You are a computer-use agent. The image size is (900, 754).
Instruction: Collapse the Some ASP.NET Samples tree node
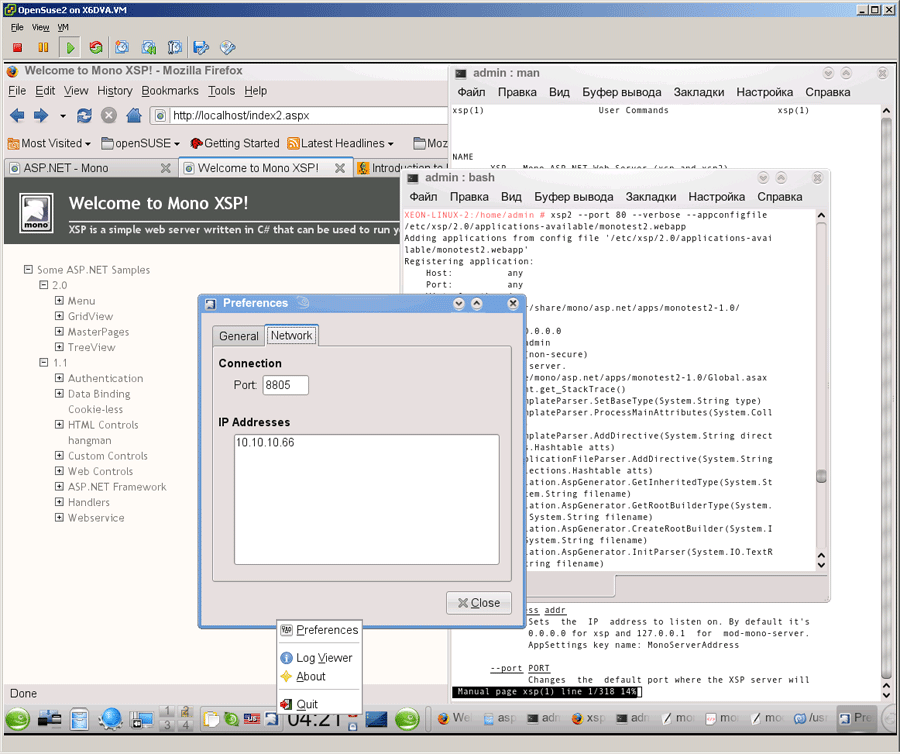click(x=28, y=269)
